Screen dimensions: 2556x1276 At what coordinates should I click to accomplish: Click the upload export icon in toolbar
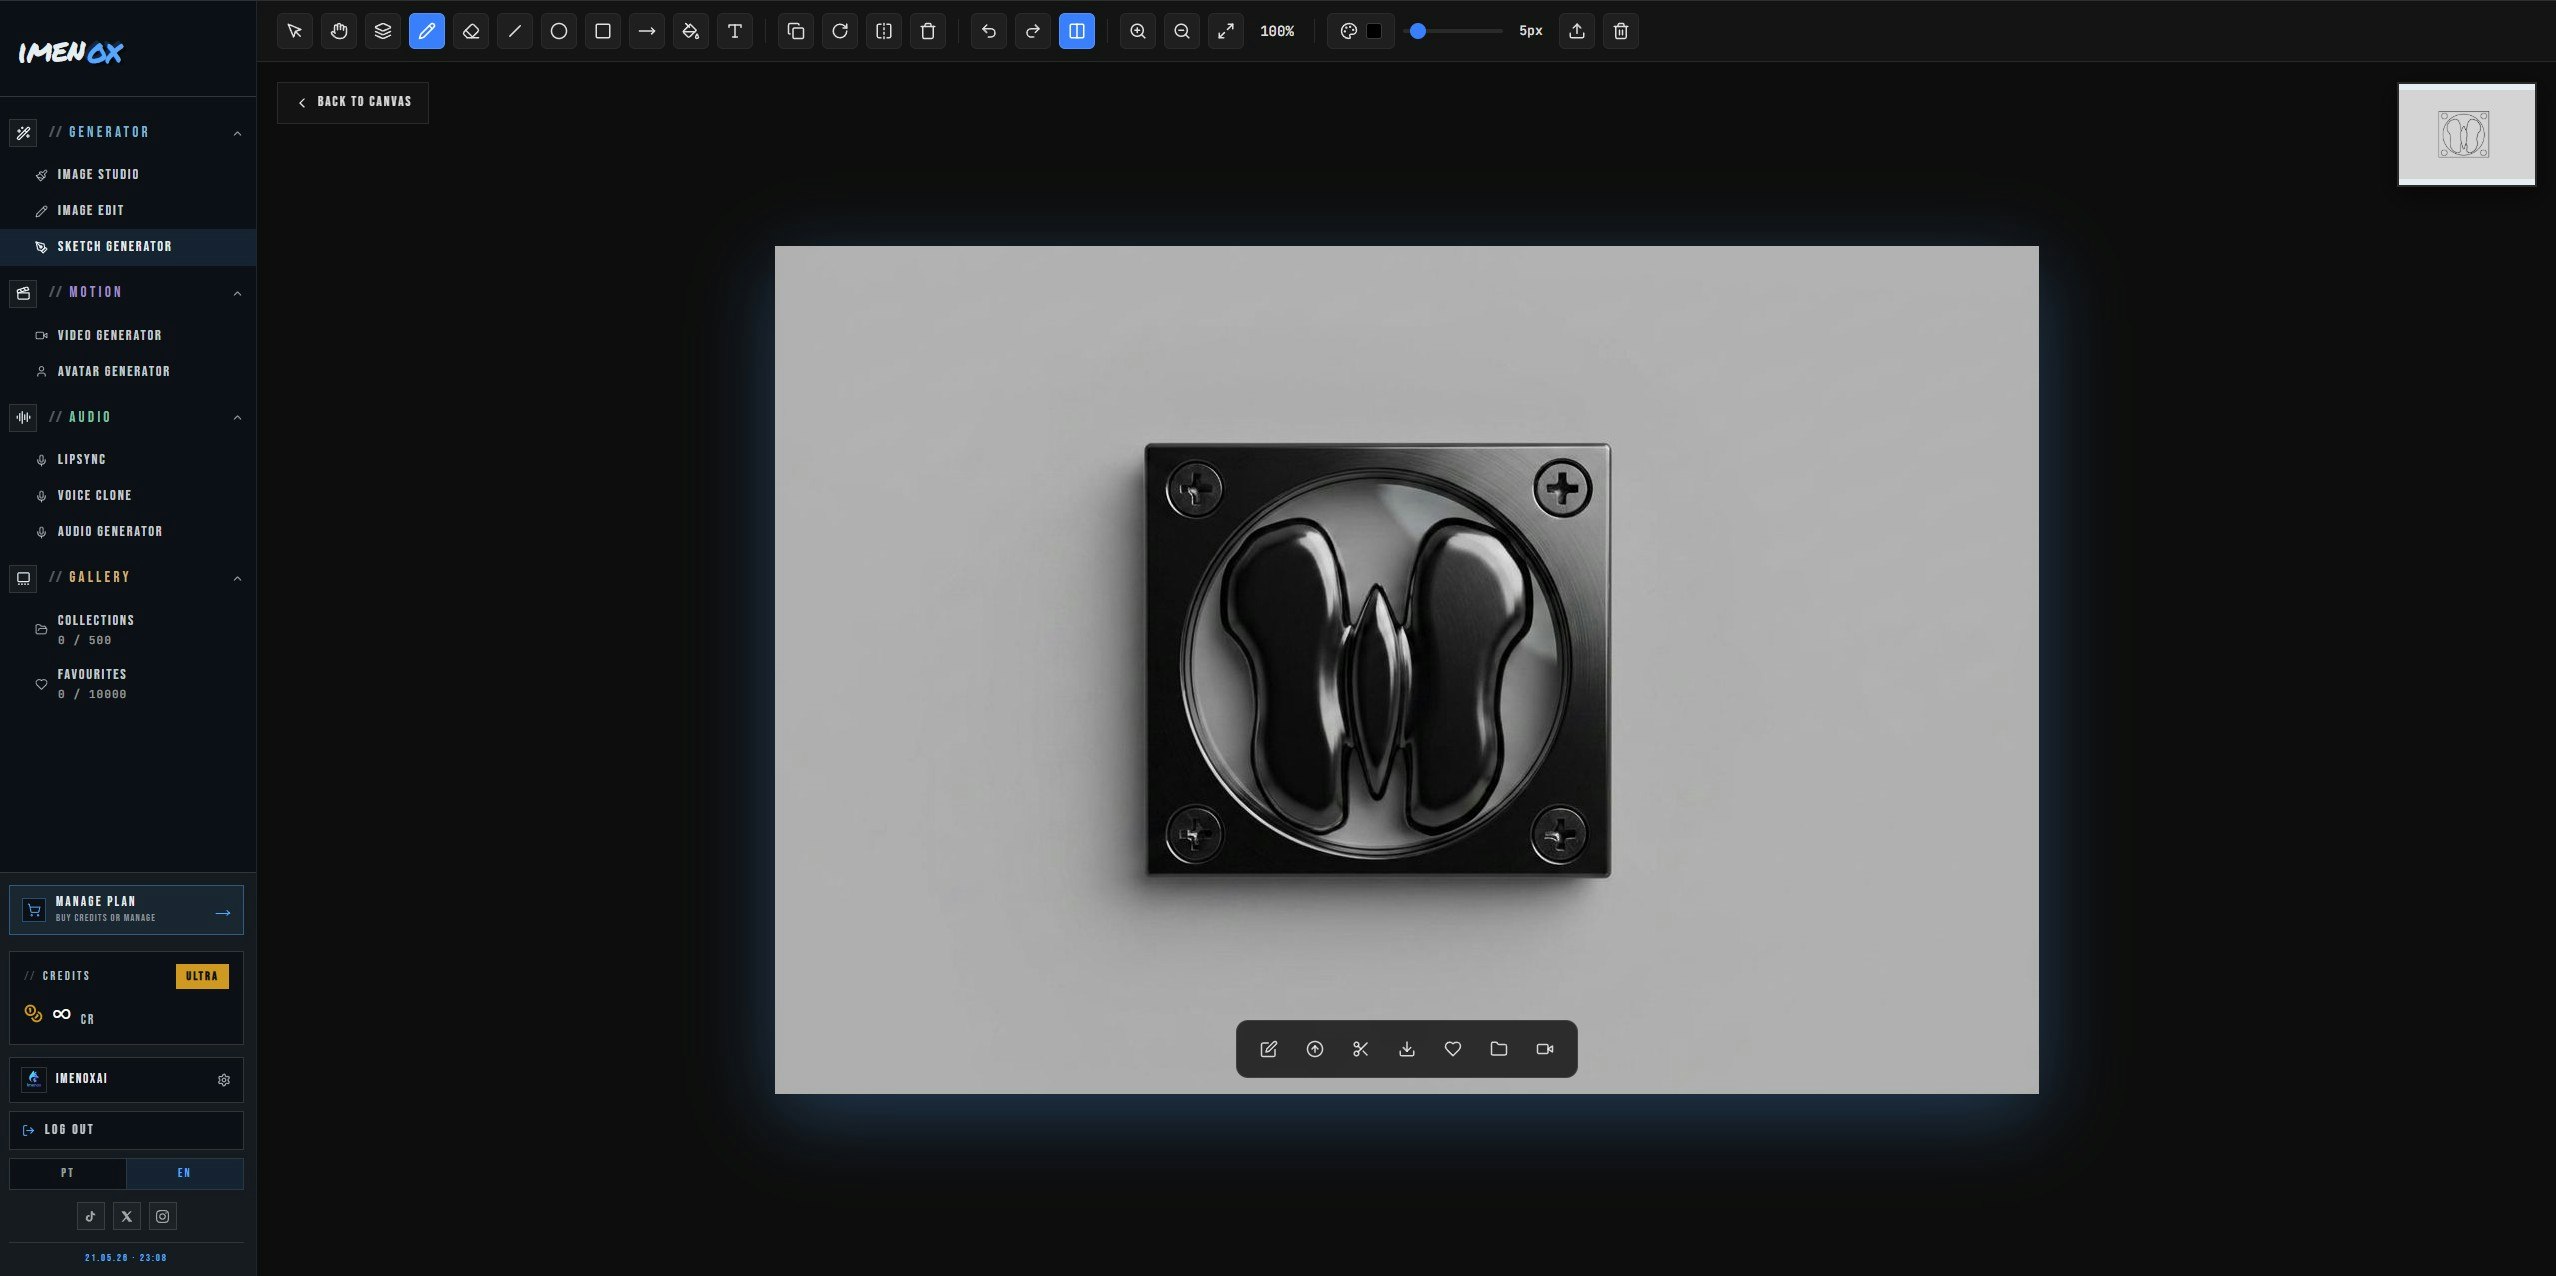(1577, 31)
